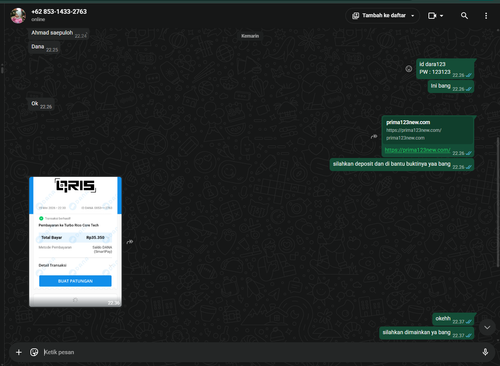The width and height of the screenshot is (500, 366).
Task: Forward the QRIS receipt image
Action: tap(130, 242)
